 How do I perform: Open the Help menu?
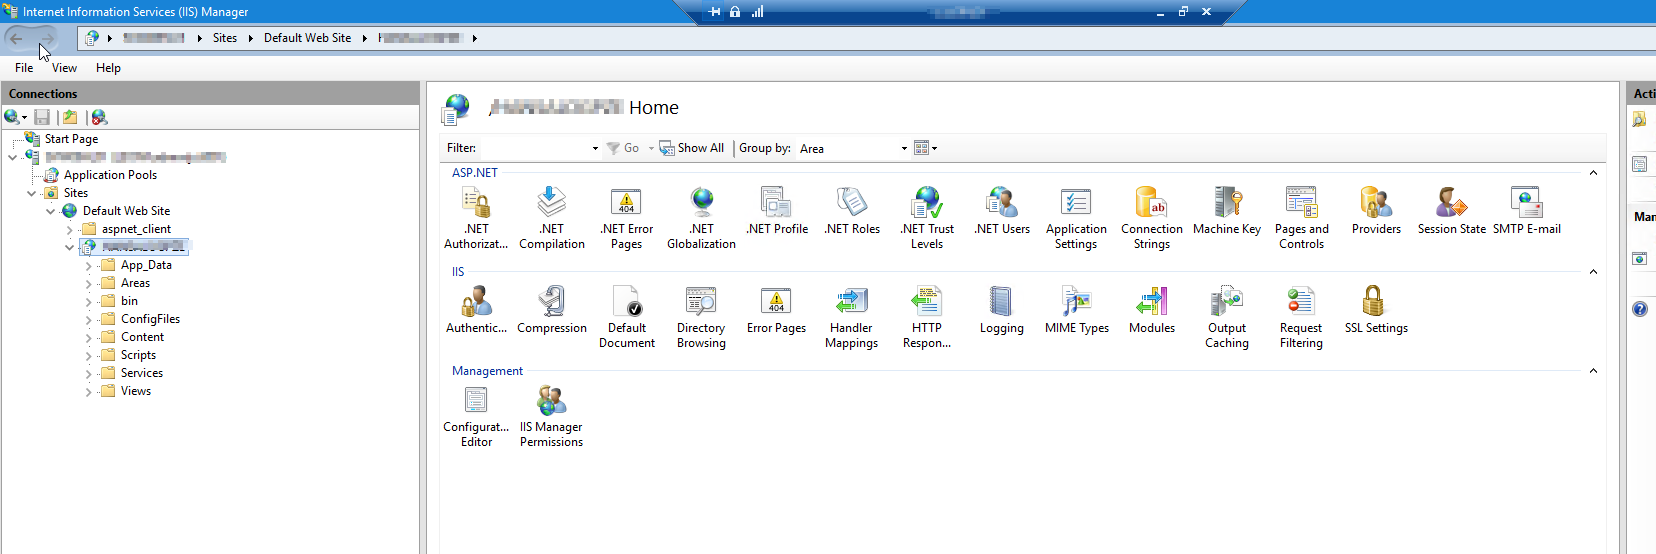(x=108, y=68)
